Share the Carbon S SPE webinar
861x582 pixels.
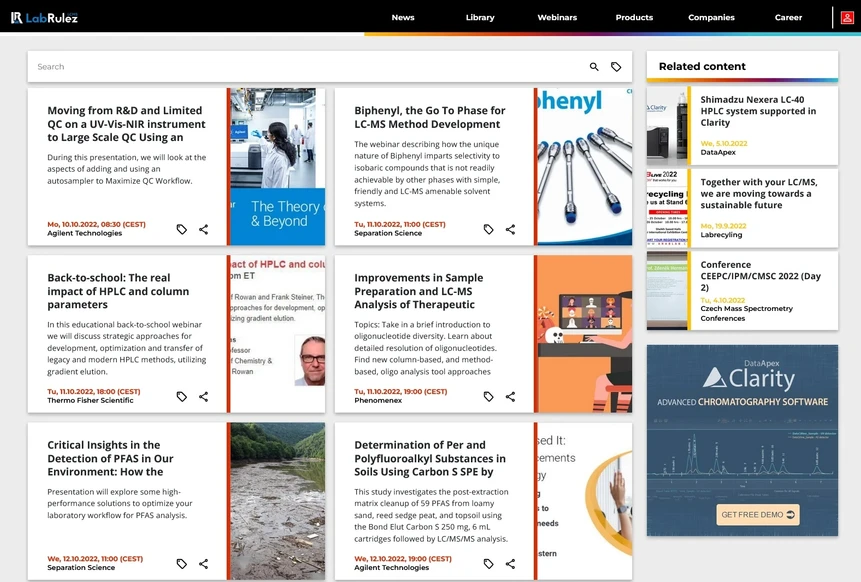click(x=511, y=564)
